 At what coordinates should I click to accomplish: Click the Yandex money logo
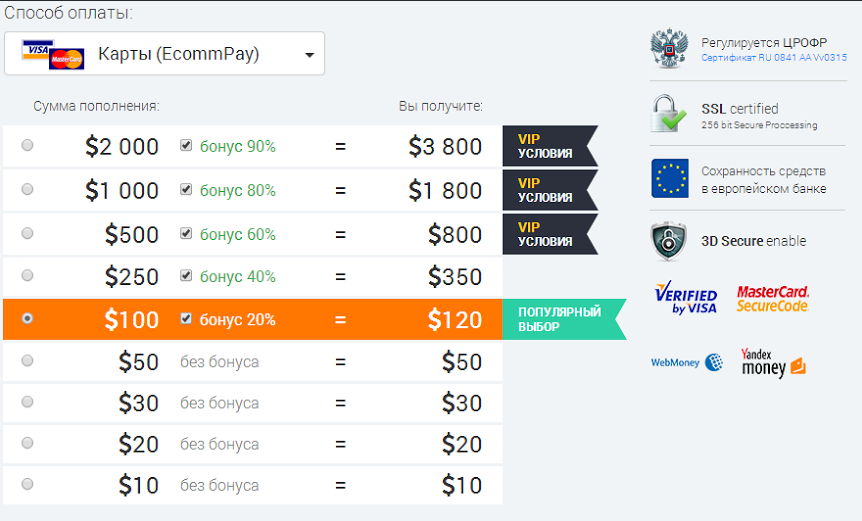[773, 363]
